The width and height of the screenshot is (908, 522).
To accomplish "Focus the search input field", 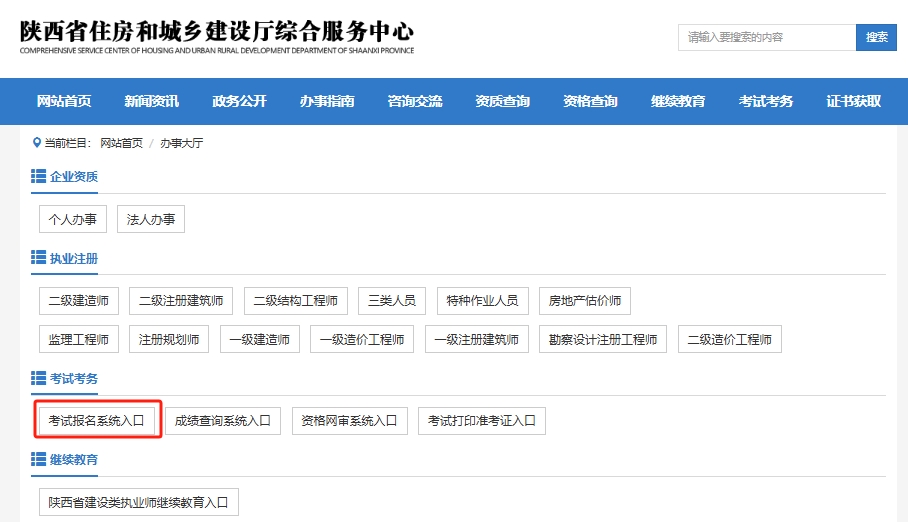I will 767,38.
